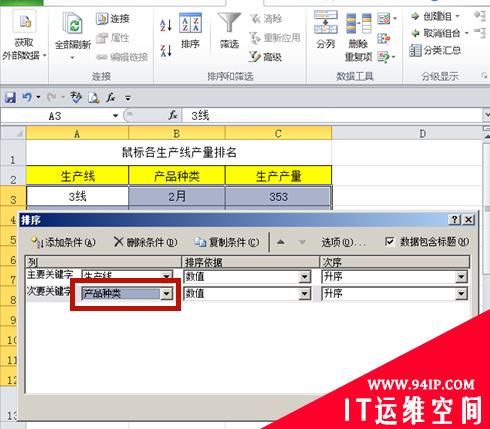
Task: Expand the 产品种类 secondary key dropdown
Action: coord(166,294)
